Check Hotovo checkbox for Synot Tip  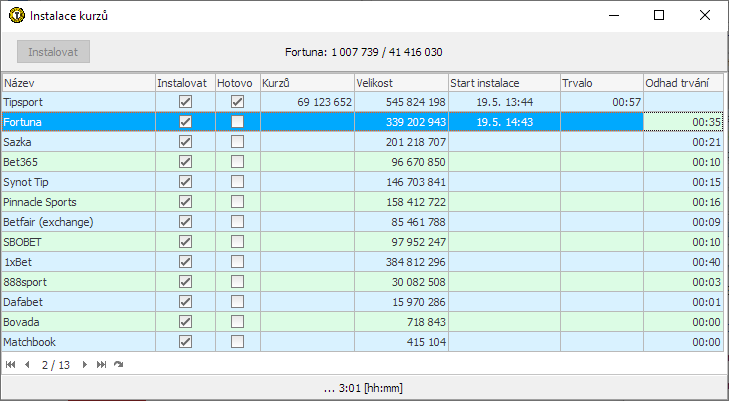coord(238,181)
